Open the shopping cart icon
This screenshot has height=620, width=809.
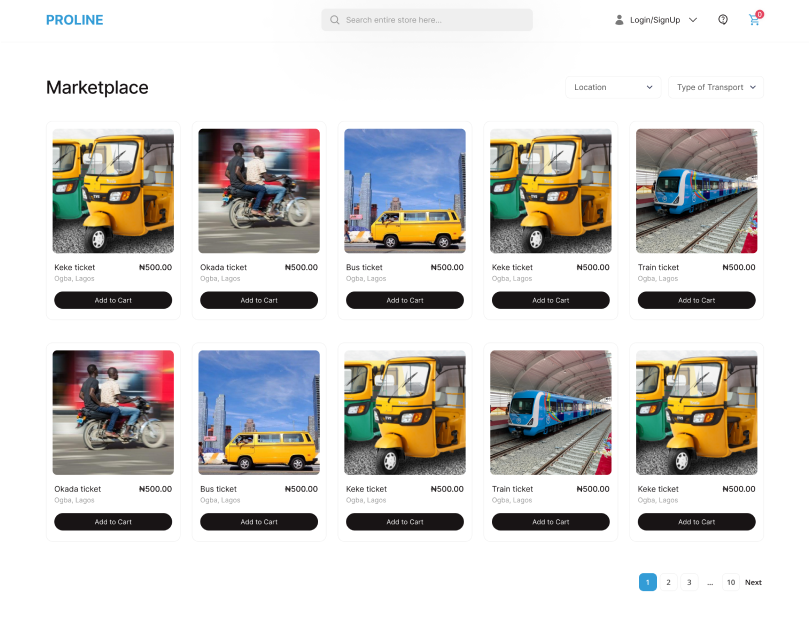(x=754, y=20)
